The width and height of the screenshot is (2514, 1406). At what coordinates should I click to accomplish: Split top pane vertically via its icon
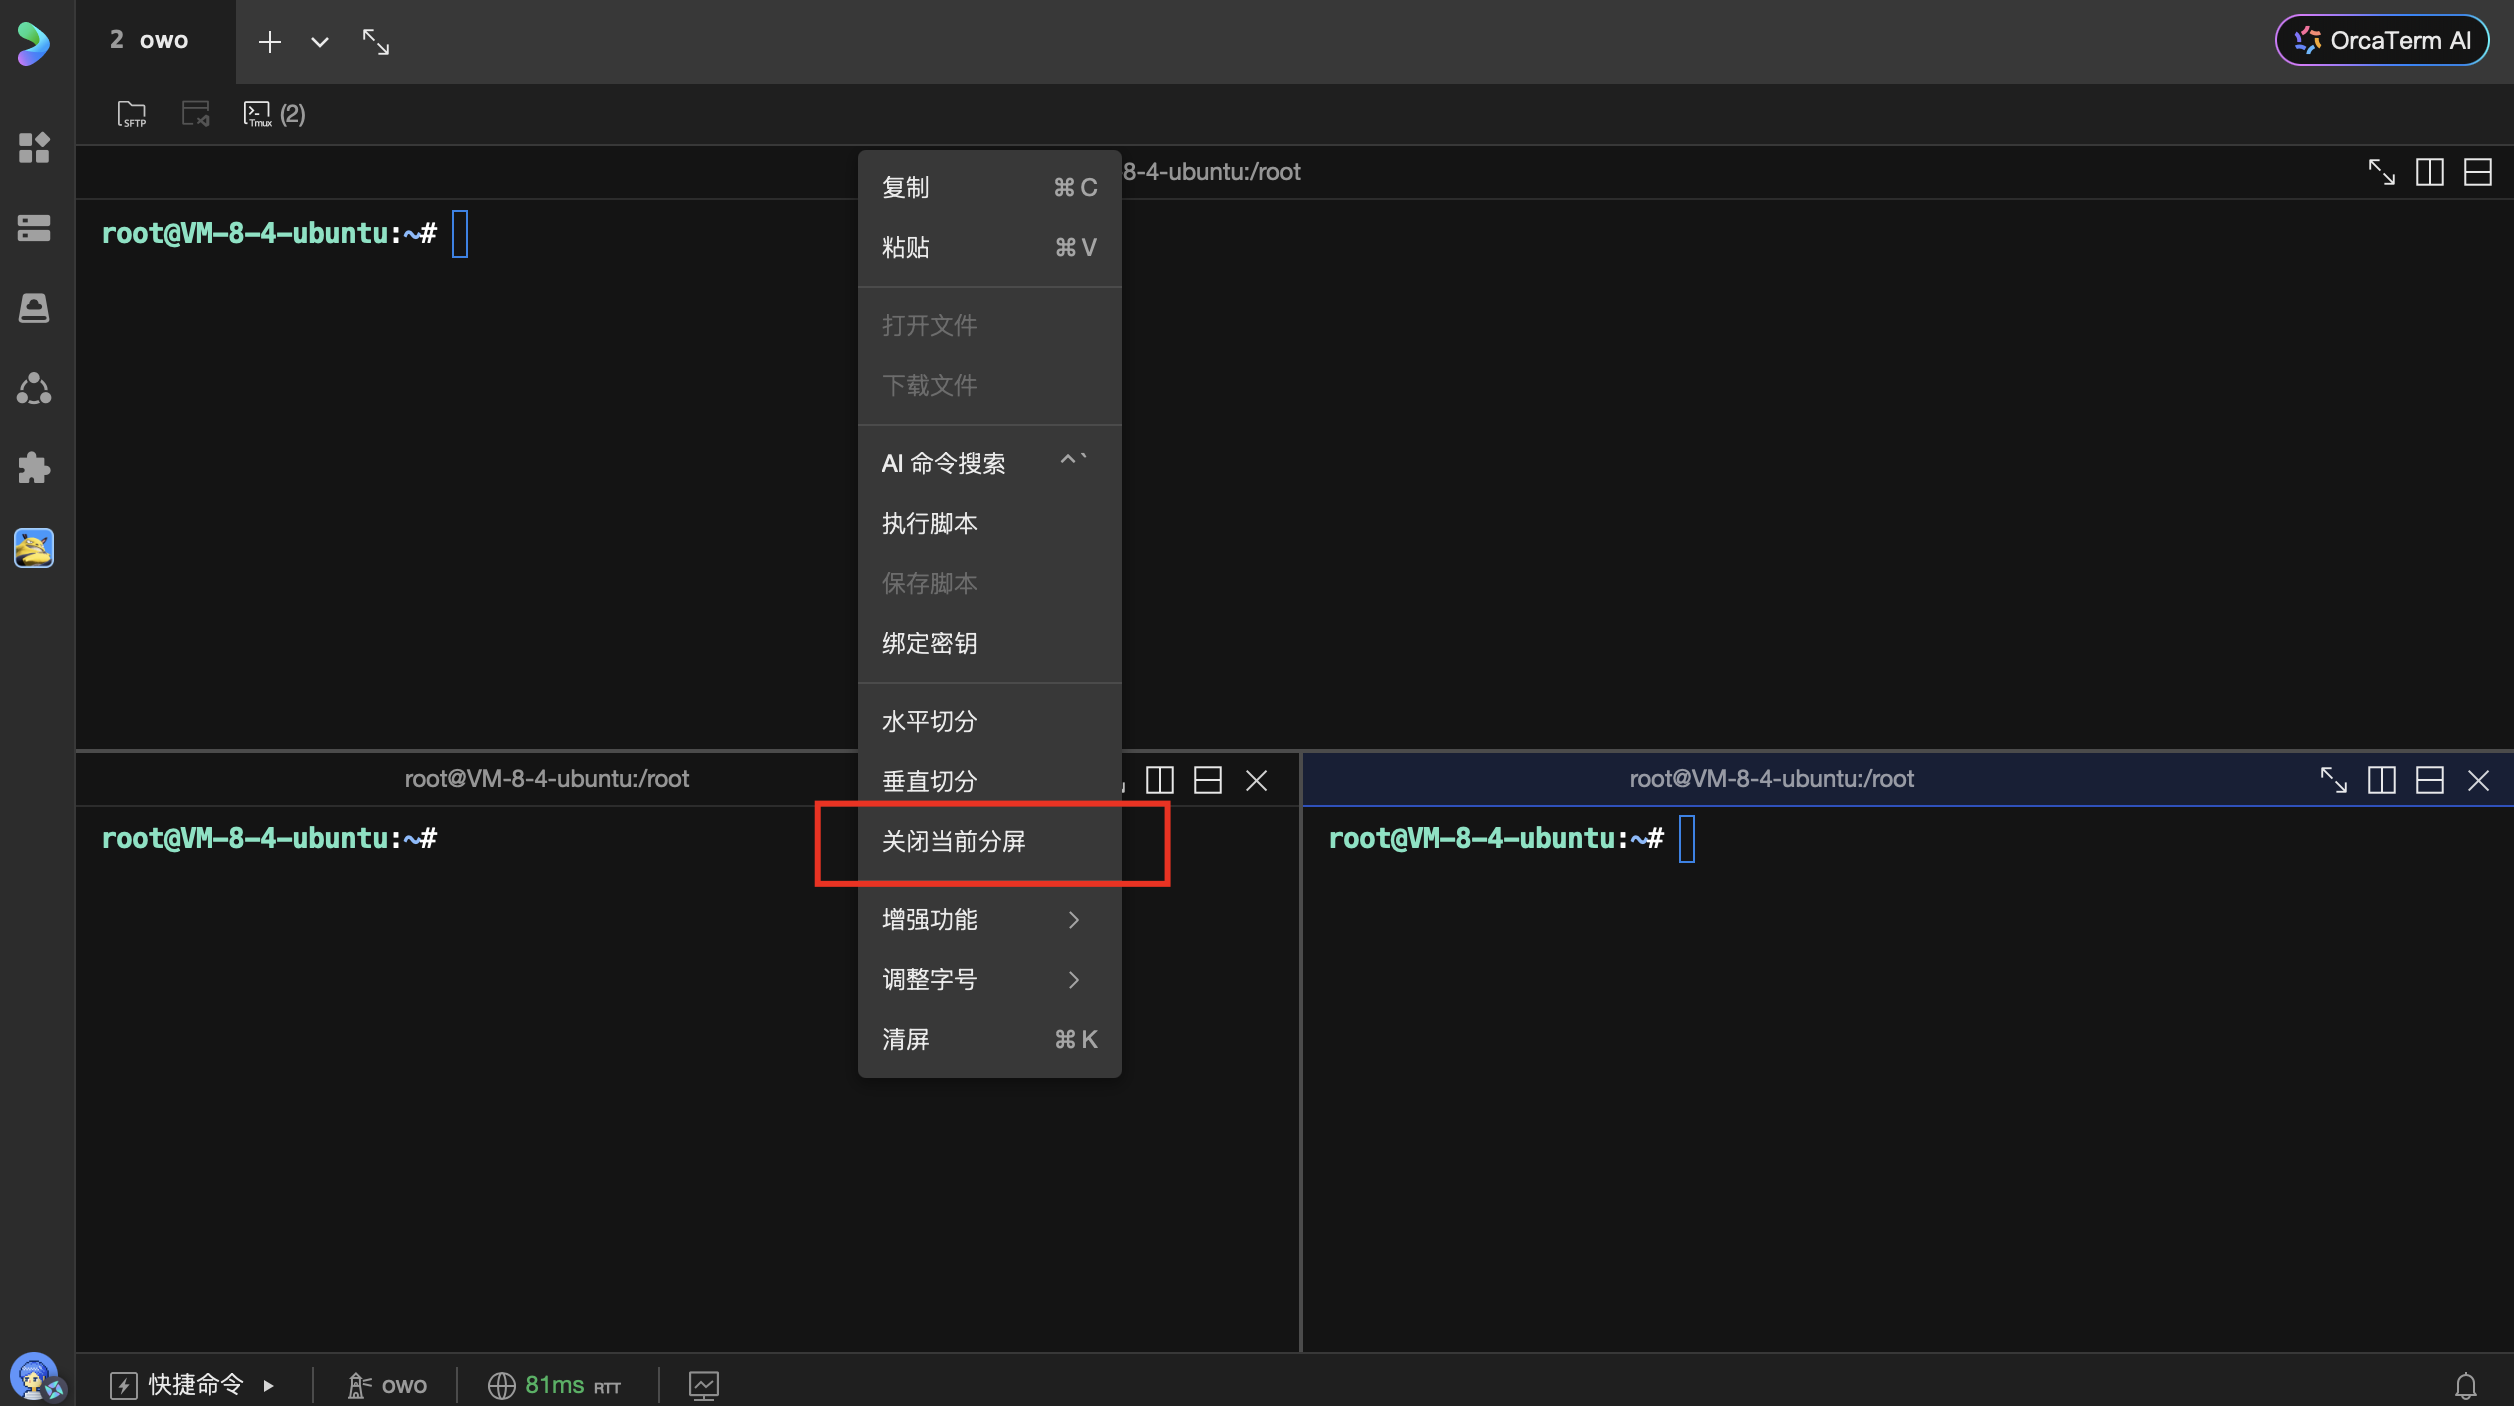(x=2429, y=172)
